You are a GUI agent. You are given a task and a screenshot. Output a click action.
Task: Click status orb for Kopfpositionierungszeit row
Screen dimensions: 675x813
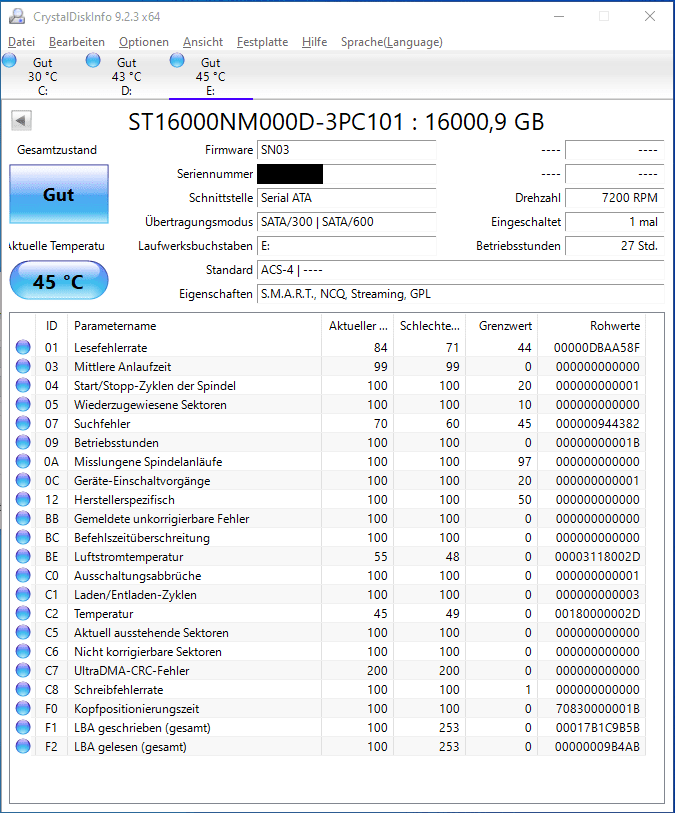click(x=23, y=708)
